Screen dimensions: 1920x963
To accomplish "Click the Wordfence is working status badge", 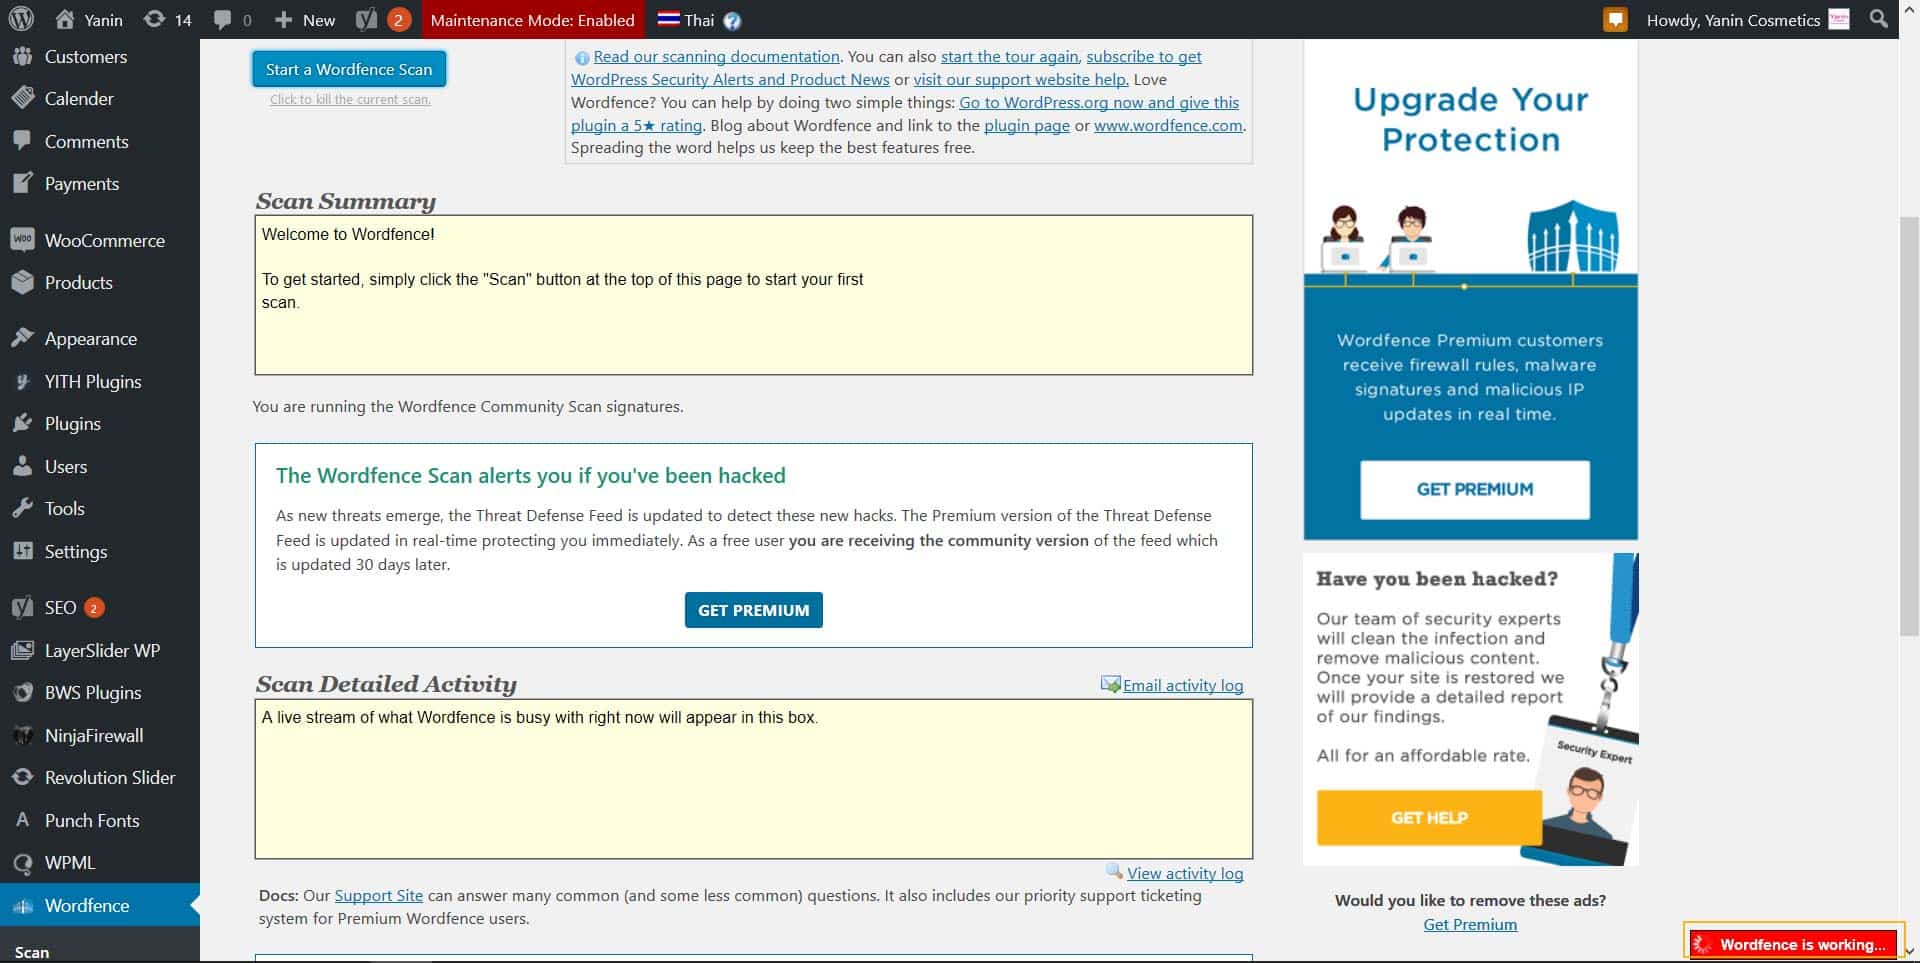I will pos(1793,944).
